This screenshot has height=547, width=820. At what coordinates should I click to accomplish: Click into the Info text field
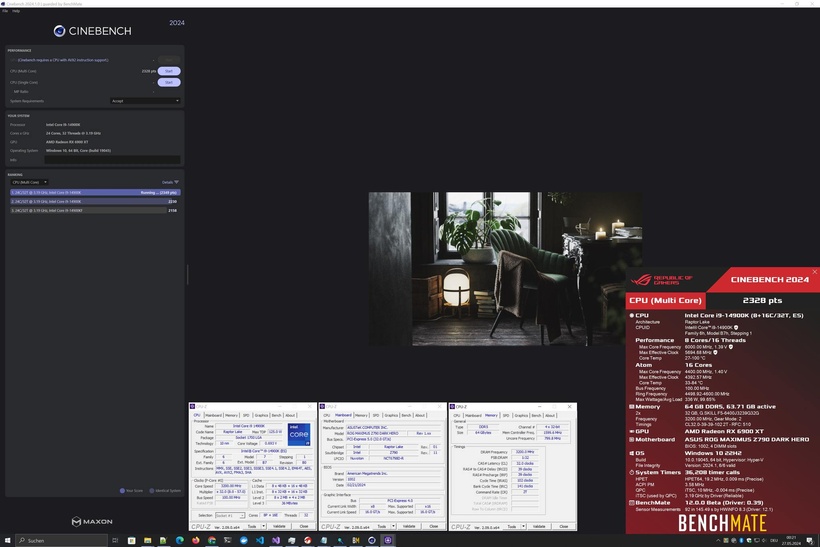coord(112,159)
